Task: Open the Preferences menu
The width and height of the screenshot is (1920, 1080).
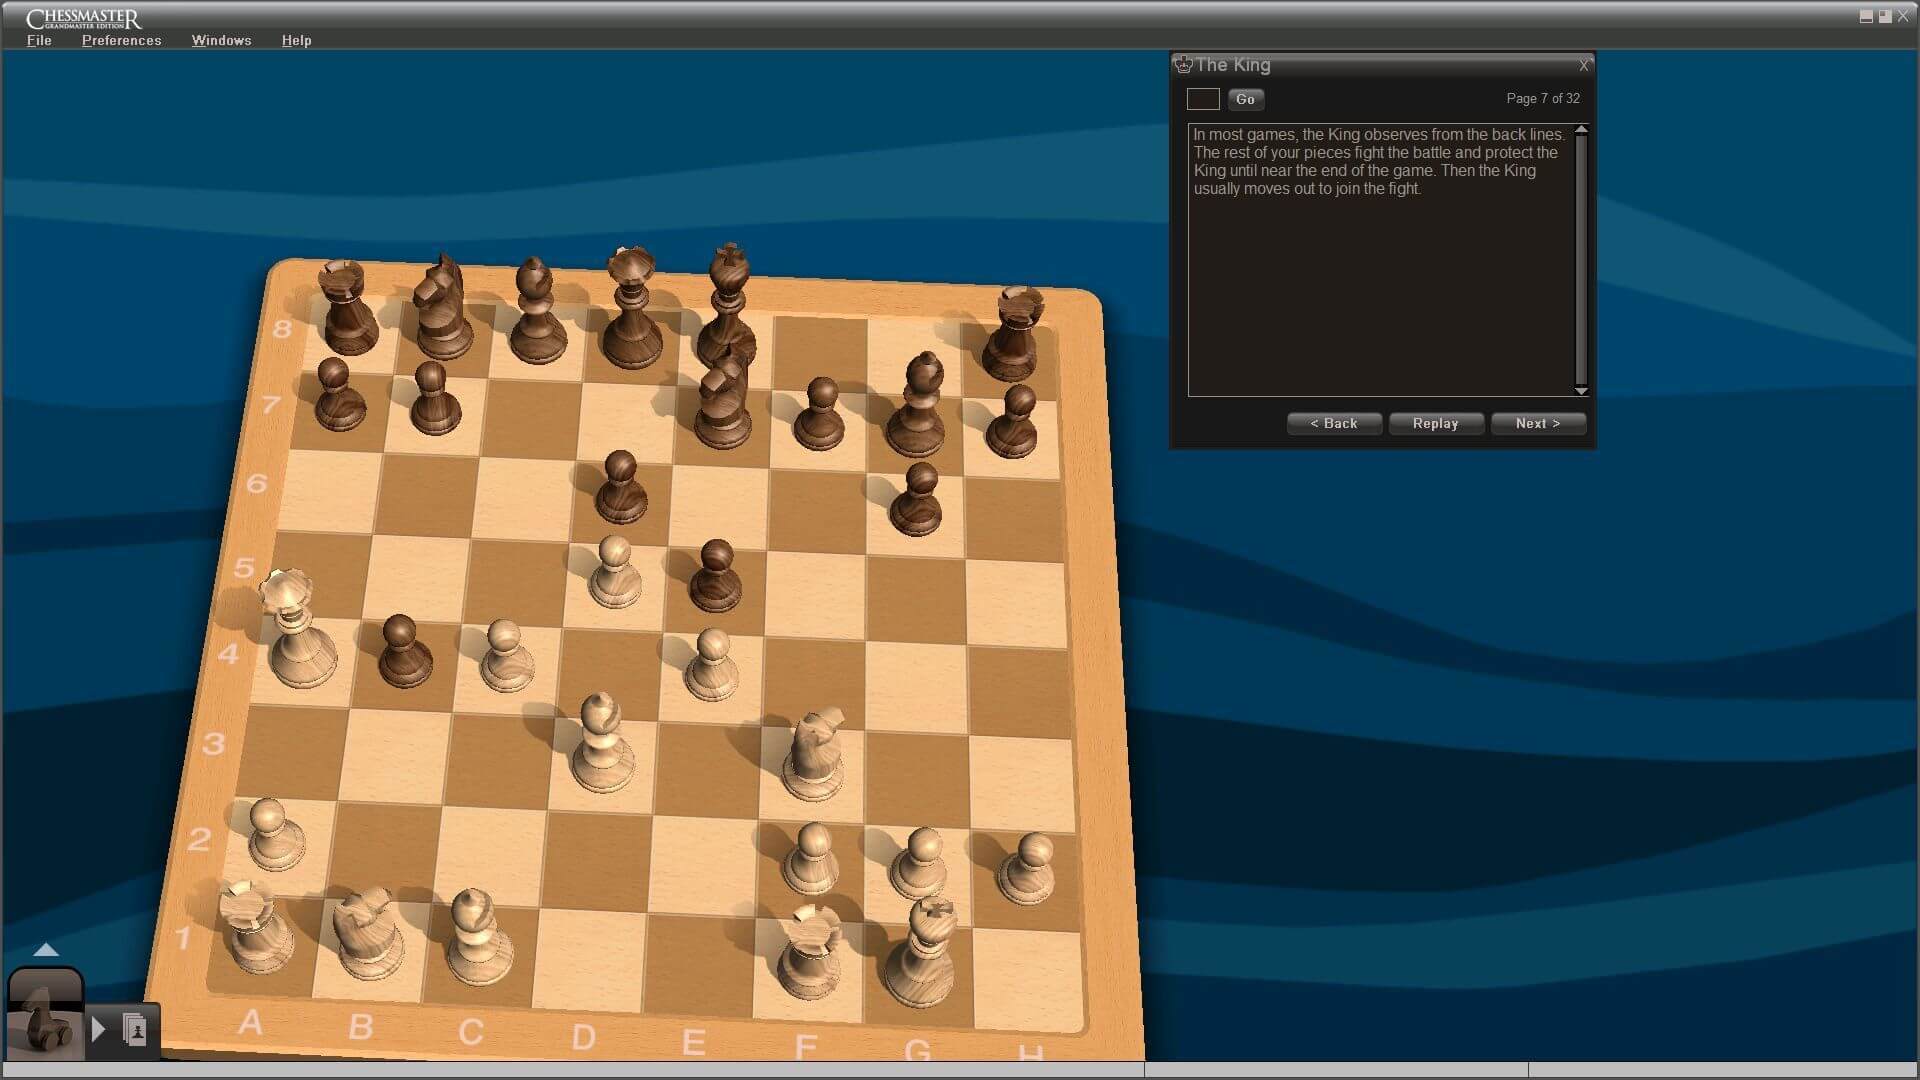Action: point(121,40)
